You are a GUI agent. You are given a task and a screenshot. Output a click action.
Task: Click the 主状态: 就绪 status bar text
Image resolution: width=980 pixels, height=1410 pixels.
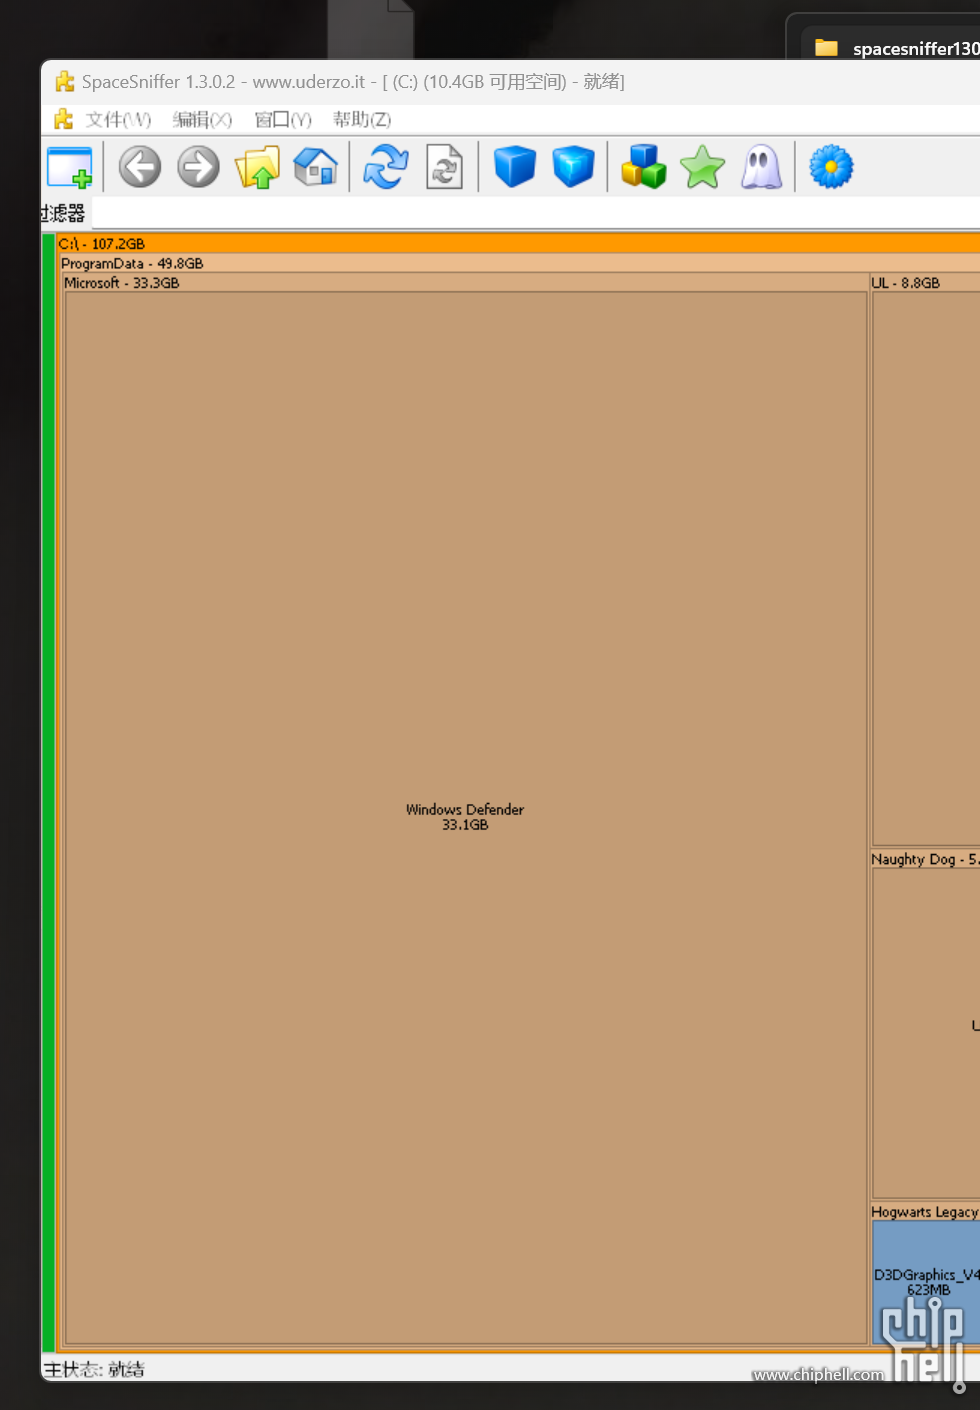tap(94, 1369)
